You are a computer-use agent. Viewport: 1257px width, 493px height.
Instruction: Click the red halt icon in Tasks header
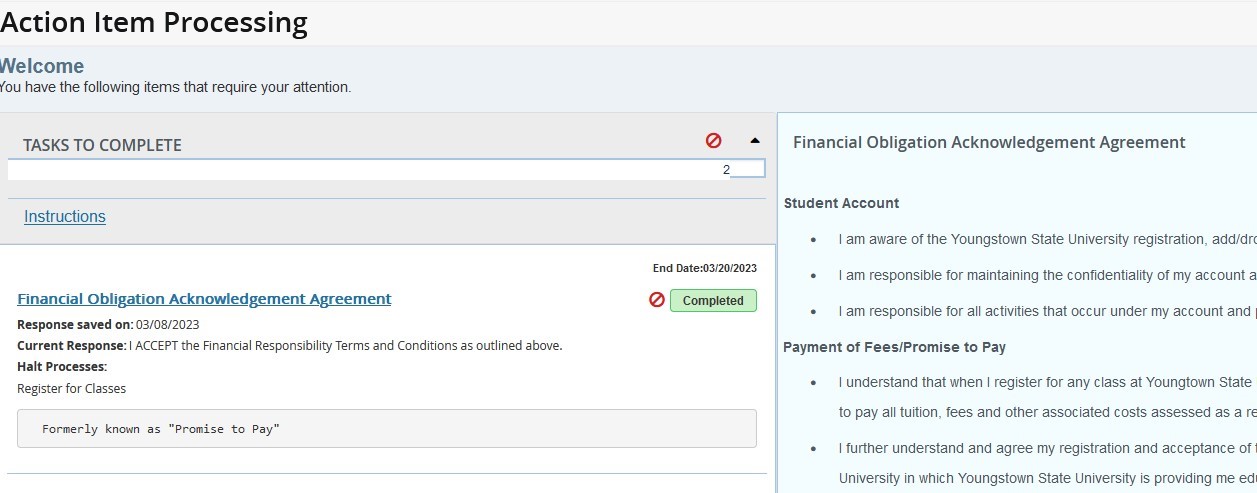click(713, 141)
